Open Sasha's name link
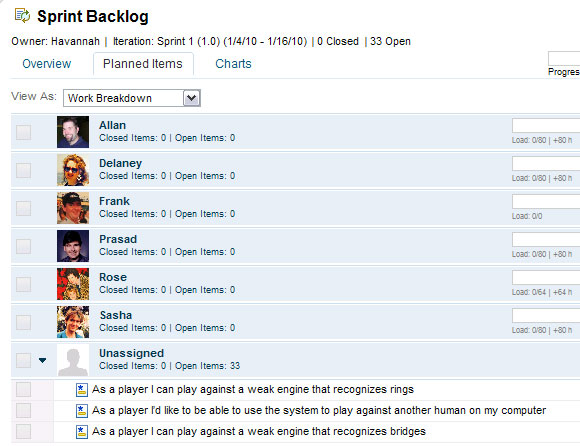The height and width of the screenshot is (446, 580). (116, 315)
